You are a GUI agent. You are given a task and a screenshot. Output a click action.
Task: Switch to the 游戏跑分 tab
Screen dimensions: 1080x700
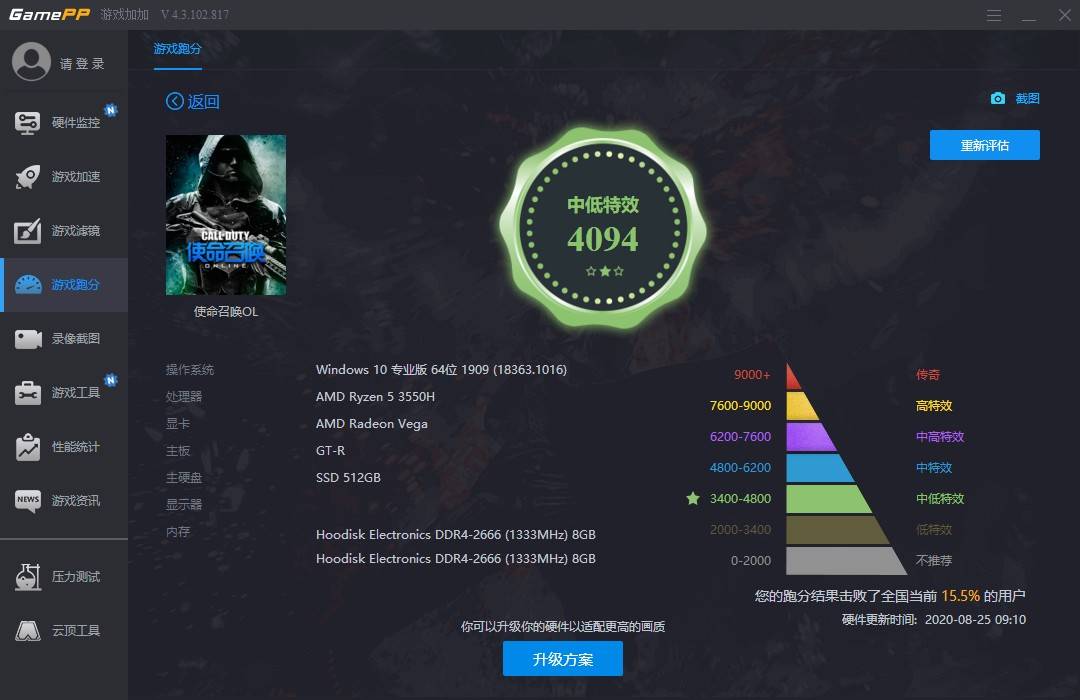coord(178,49)
